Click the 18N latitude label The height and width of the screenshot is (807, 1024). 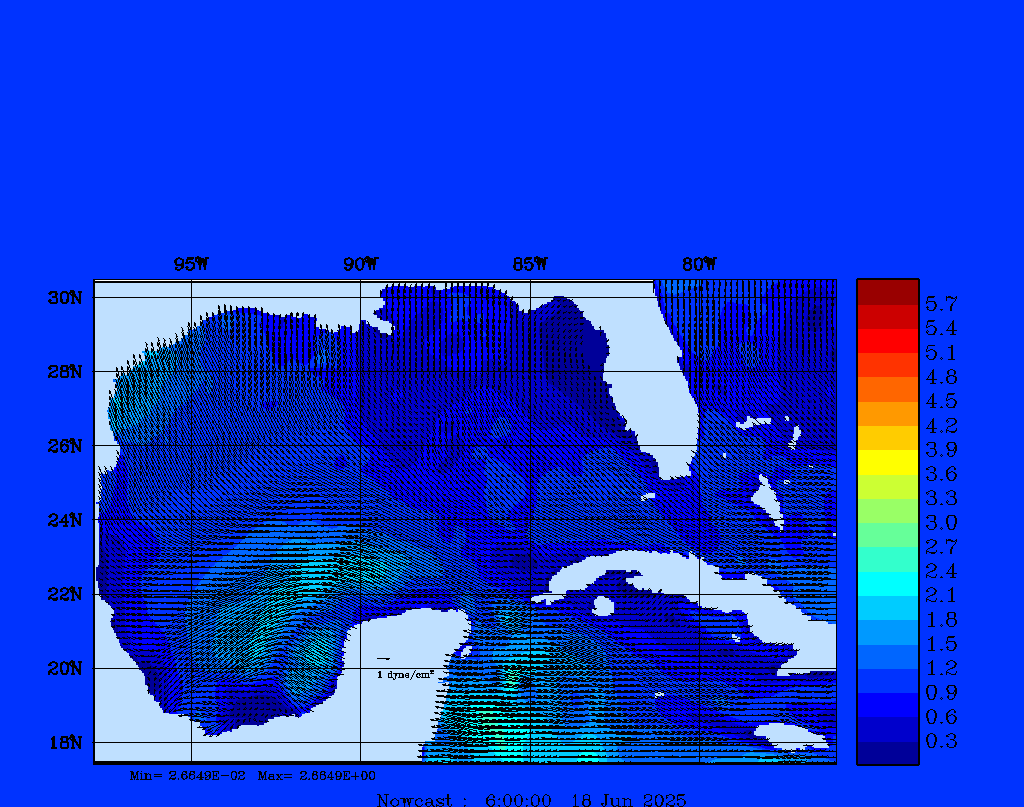click(x=63, y=742)
